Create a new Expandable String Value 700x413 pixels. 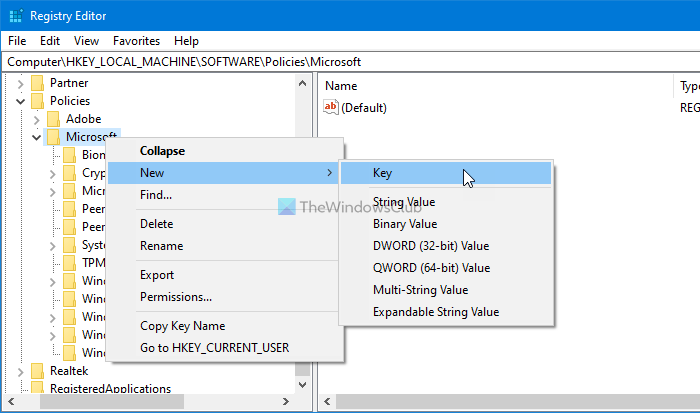point(446,311)
